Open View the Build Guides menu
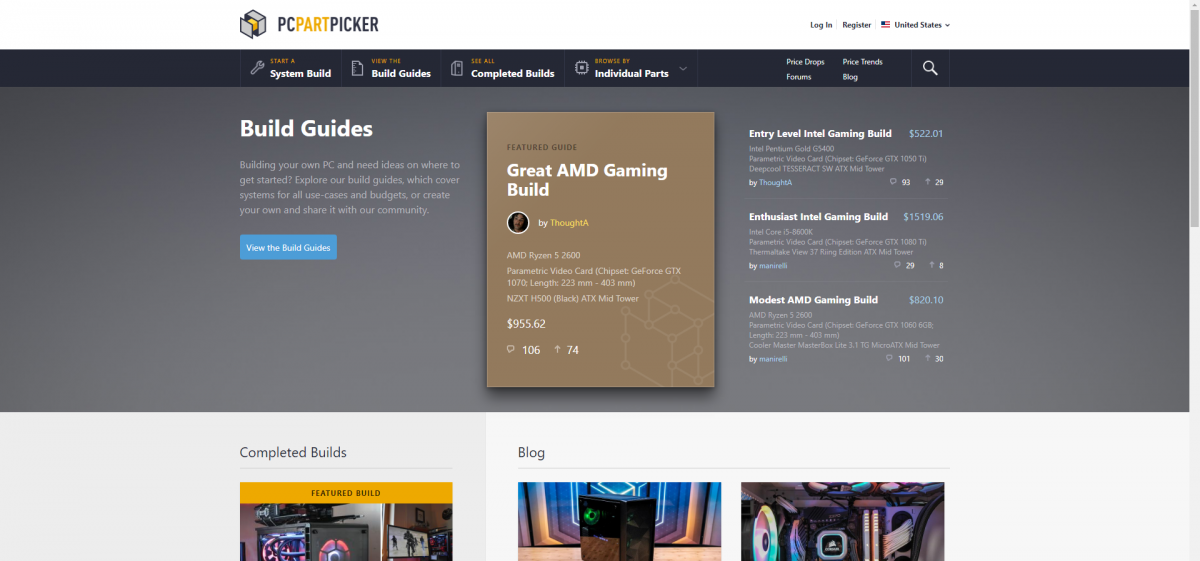The image size is (1200, 561). click(x=391, y=68)
